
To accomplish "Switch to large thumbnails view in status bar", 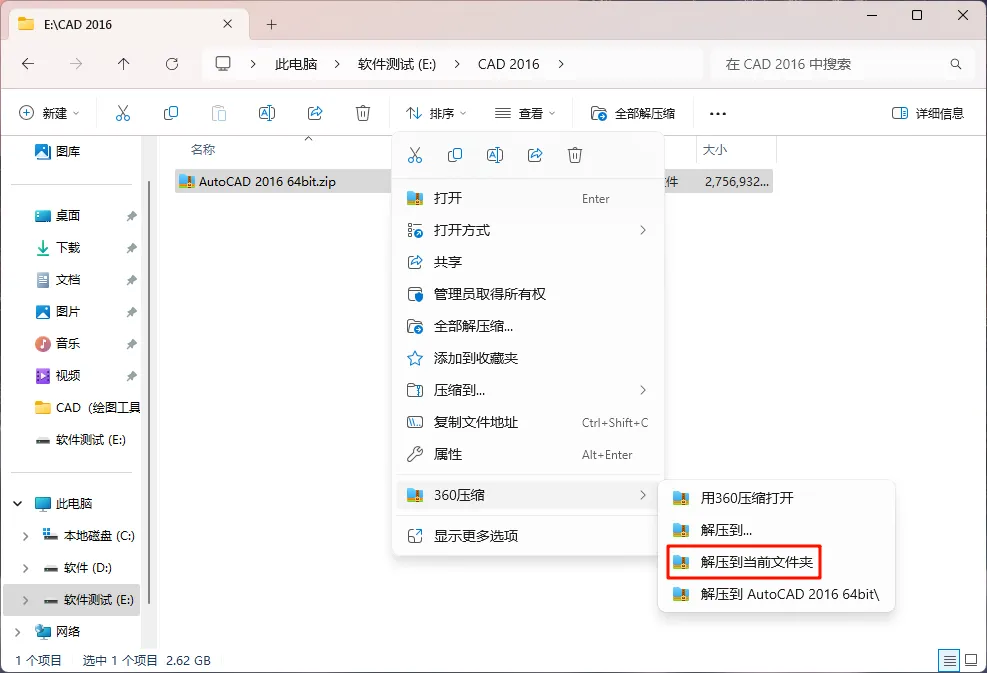I will coord(971,660).
